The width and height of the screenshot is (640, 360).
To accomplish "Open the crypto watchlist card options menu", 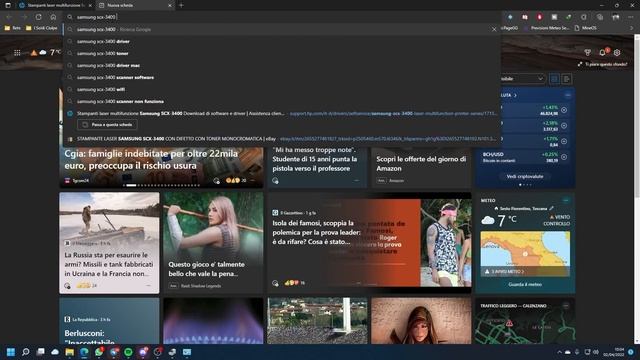I will [568, 95].
